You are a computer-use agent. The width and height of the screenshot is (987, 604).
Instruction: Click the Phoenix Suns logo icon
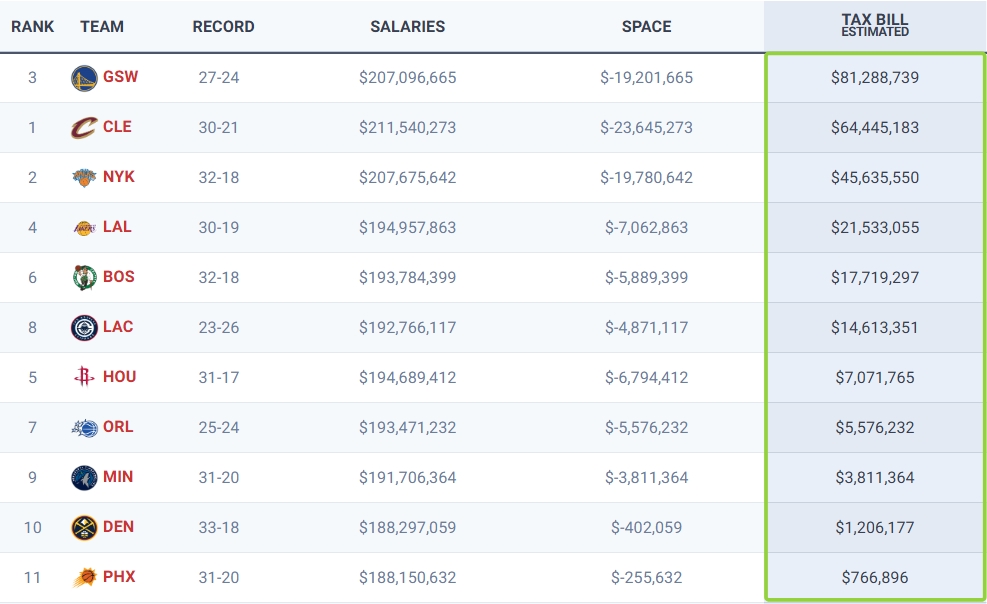[84, 578]
